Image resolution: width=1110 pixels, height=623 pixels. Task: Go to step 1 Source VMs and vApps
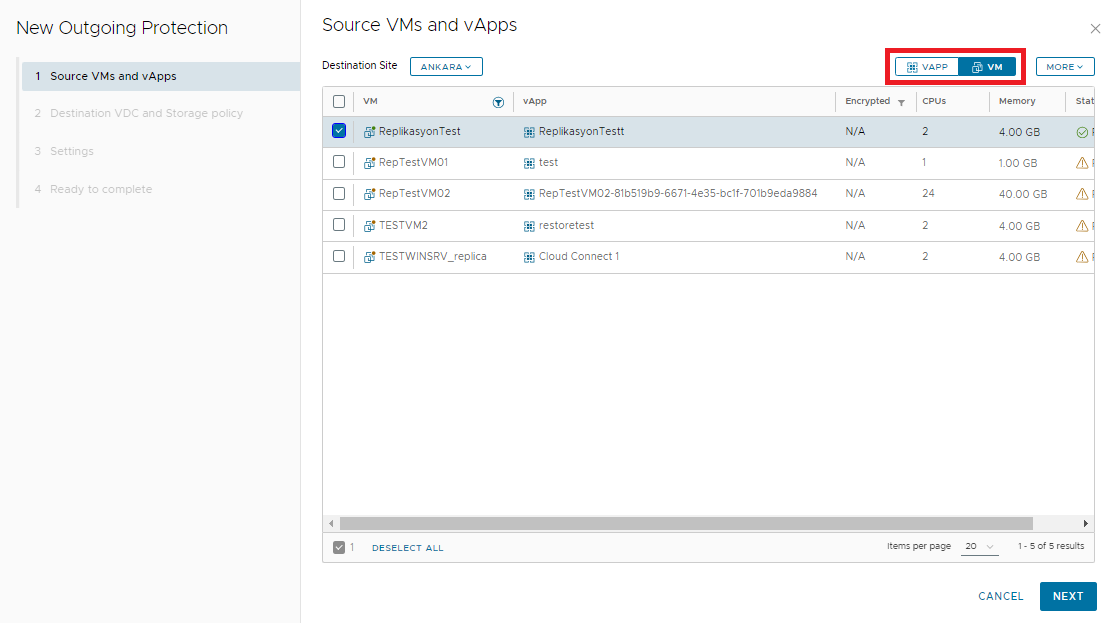[x=161, y=76]
